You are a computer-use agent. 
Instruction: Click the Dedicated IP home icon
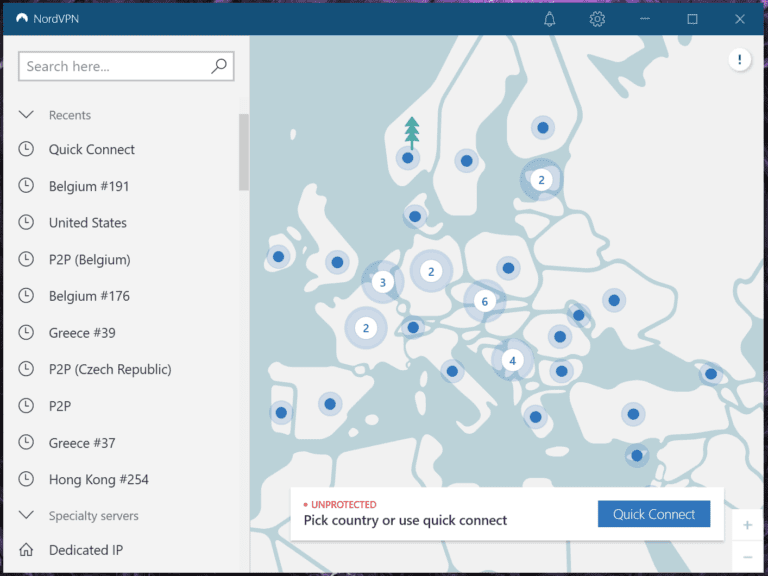point(27,550)
